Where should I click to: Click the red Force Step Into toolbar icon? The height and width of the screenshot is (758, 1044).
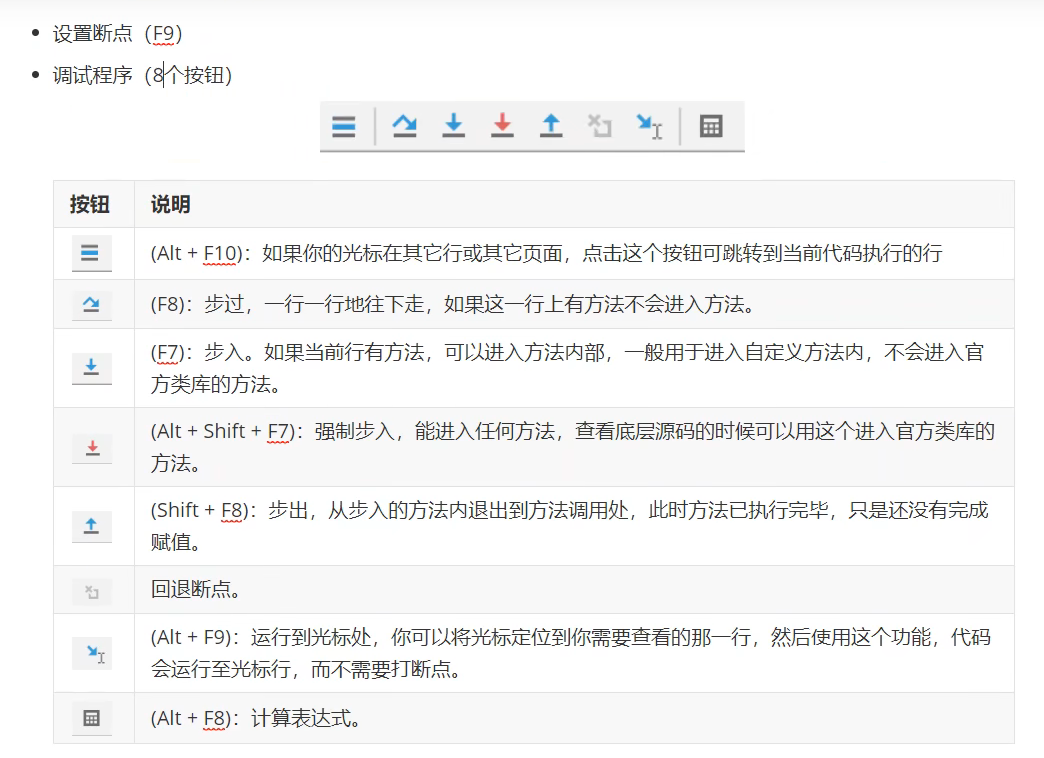tap(501, 126)
